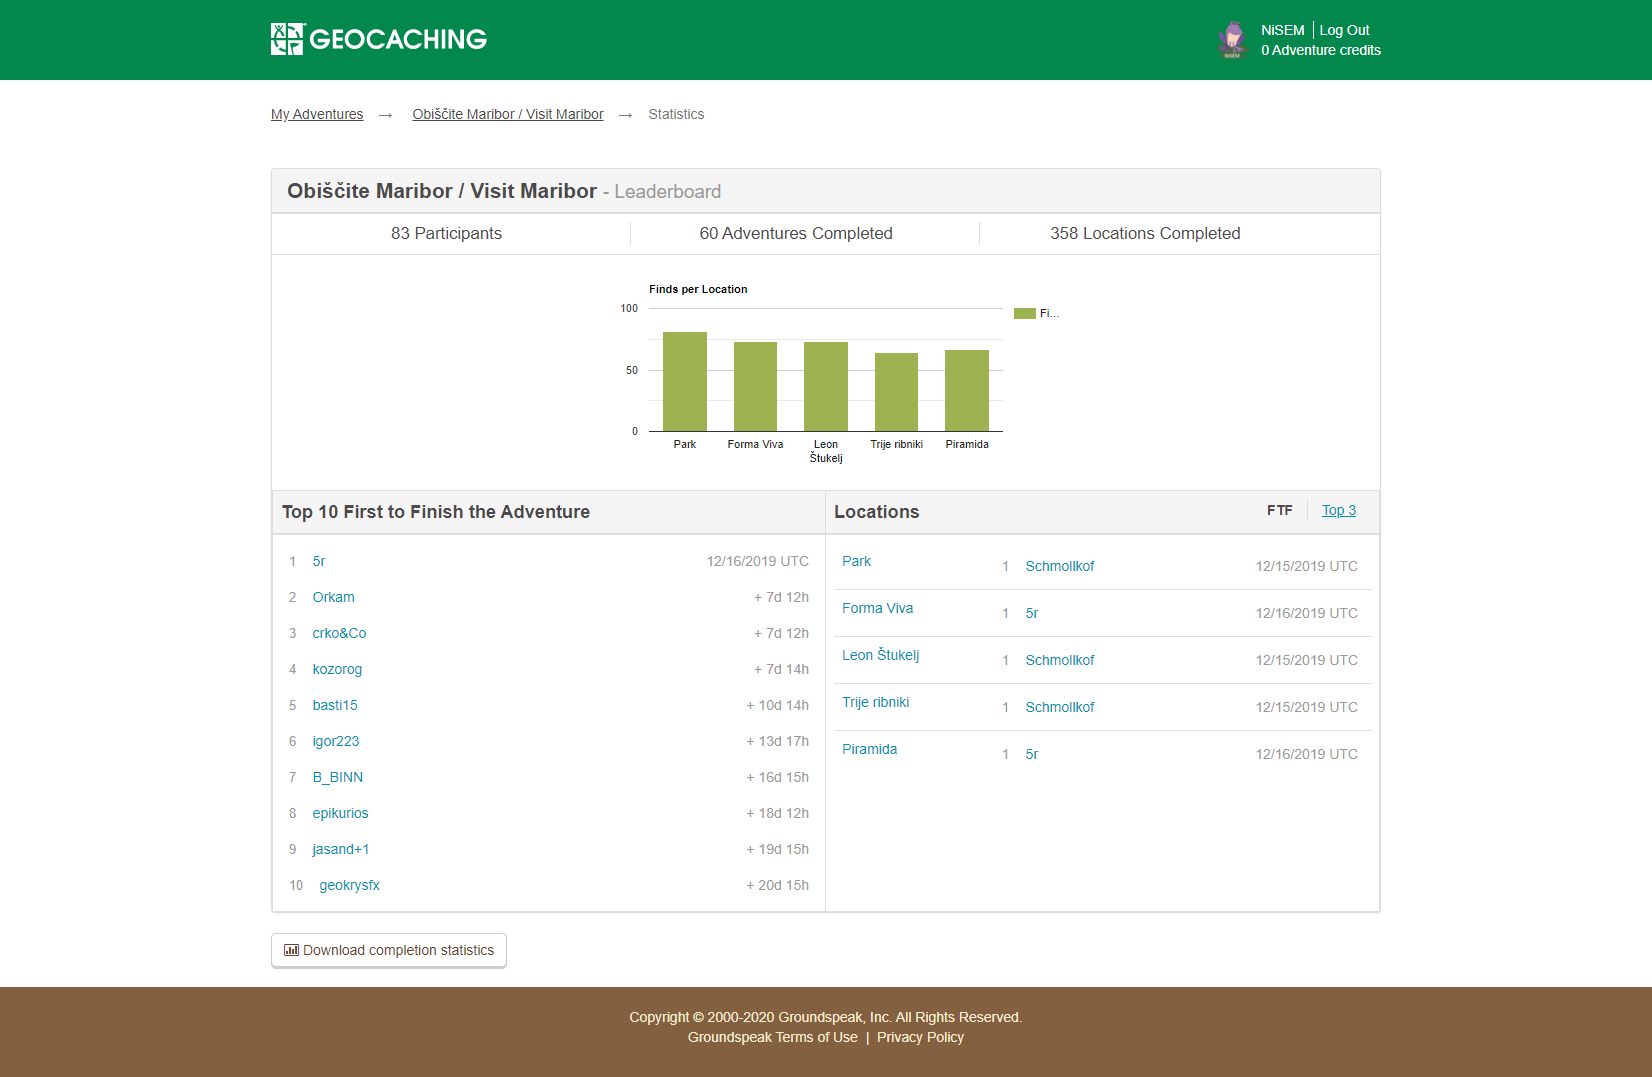Click the Park bar in chart
Viewport: 1652px width, 1077px height.
tap(685, 382)
